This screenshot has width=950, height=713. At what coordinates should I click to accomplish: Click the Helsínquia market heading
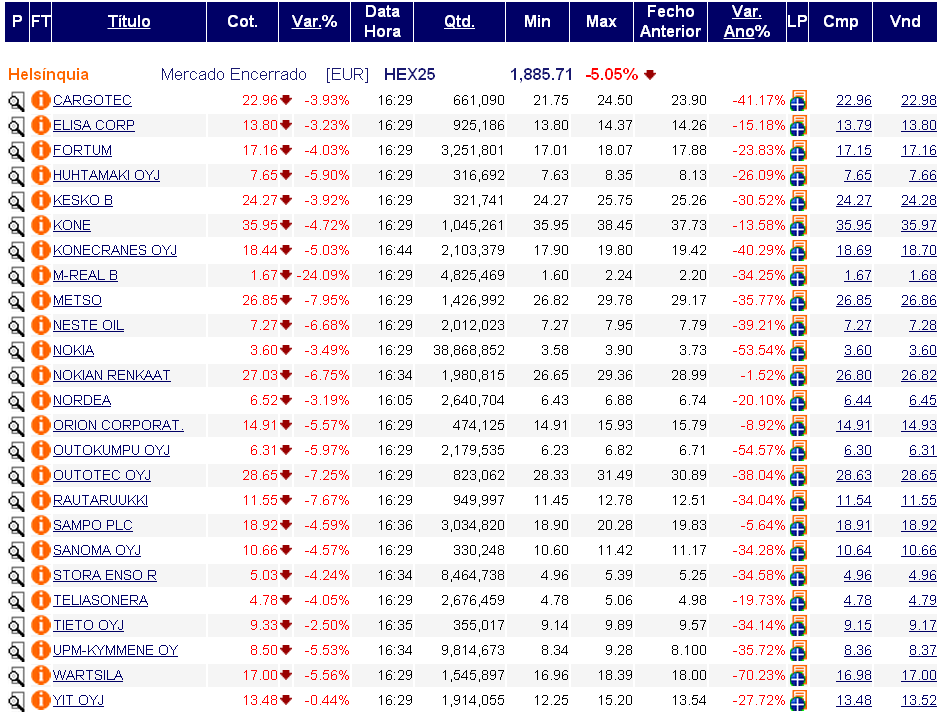48,75
